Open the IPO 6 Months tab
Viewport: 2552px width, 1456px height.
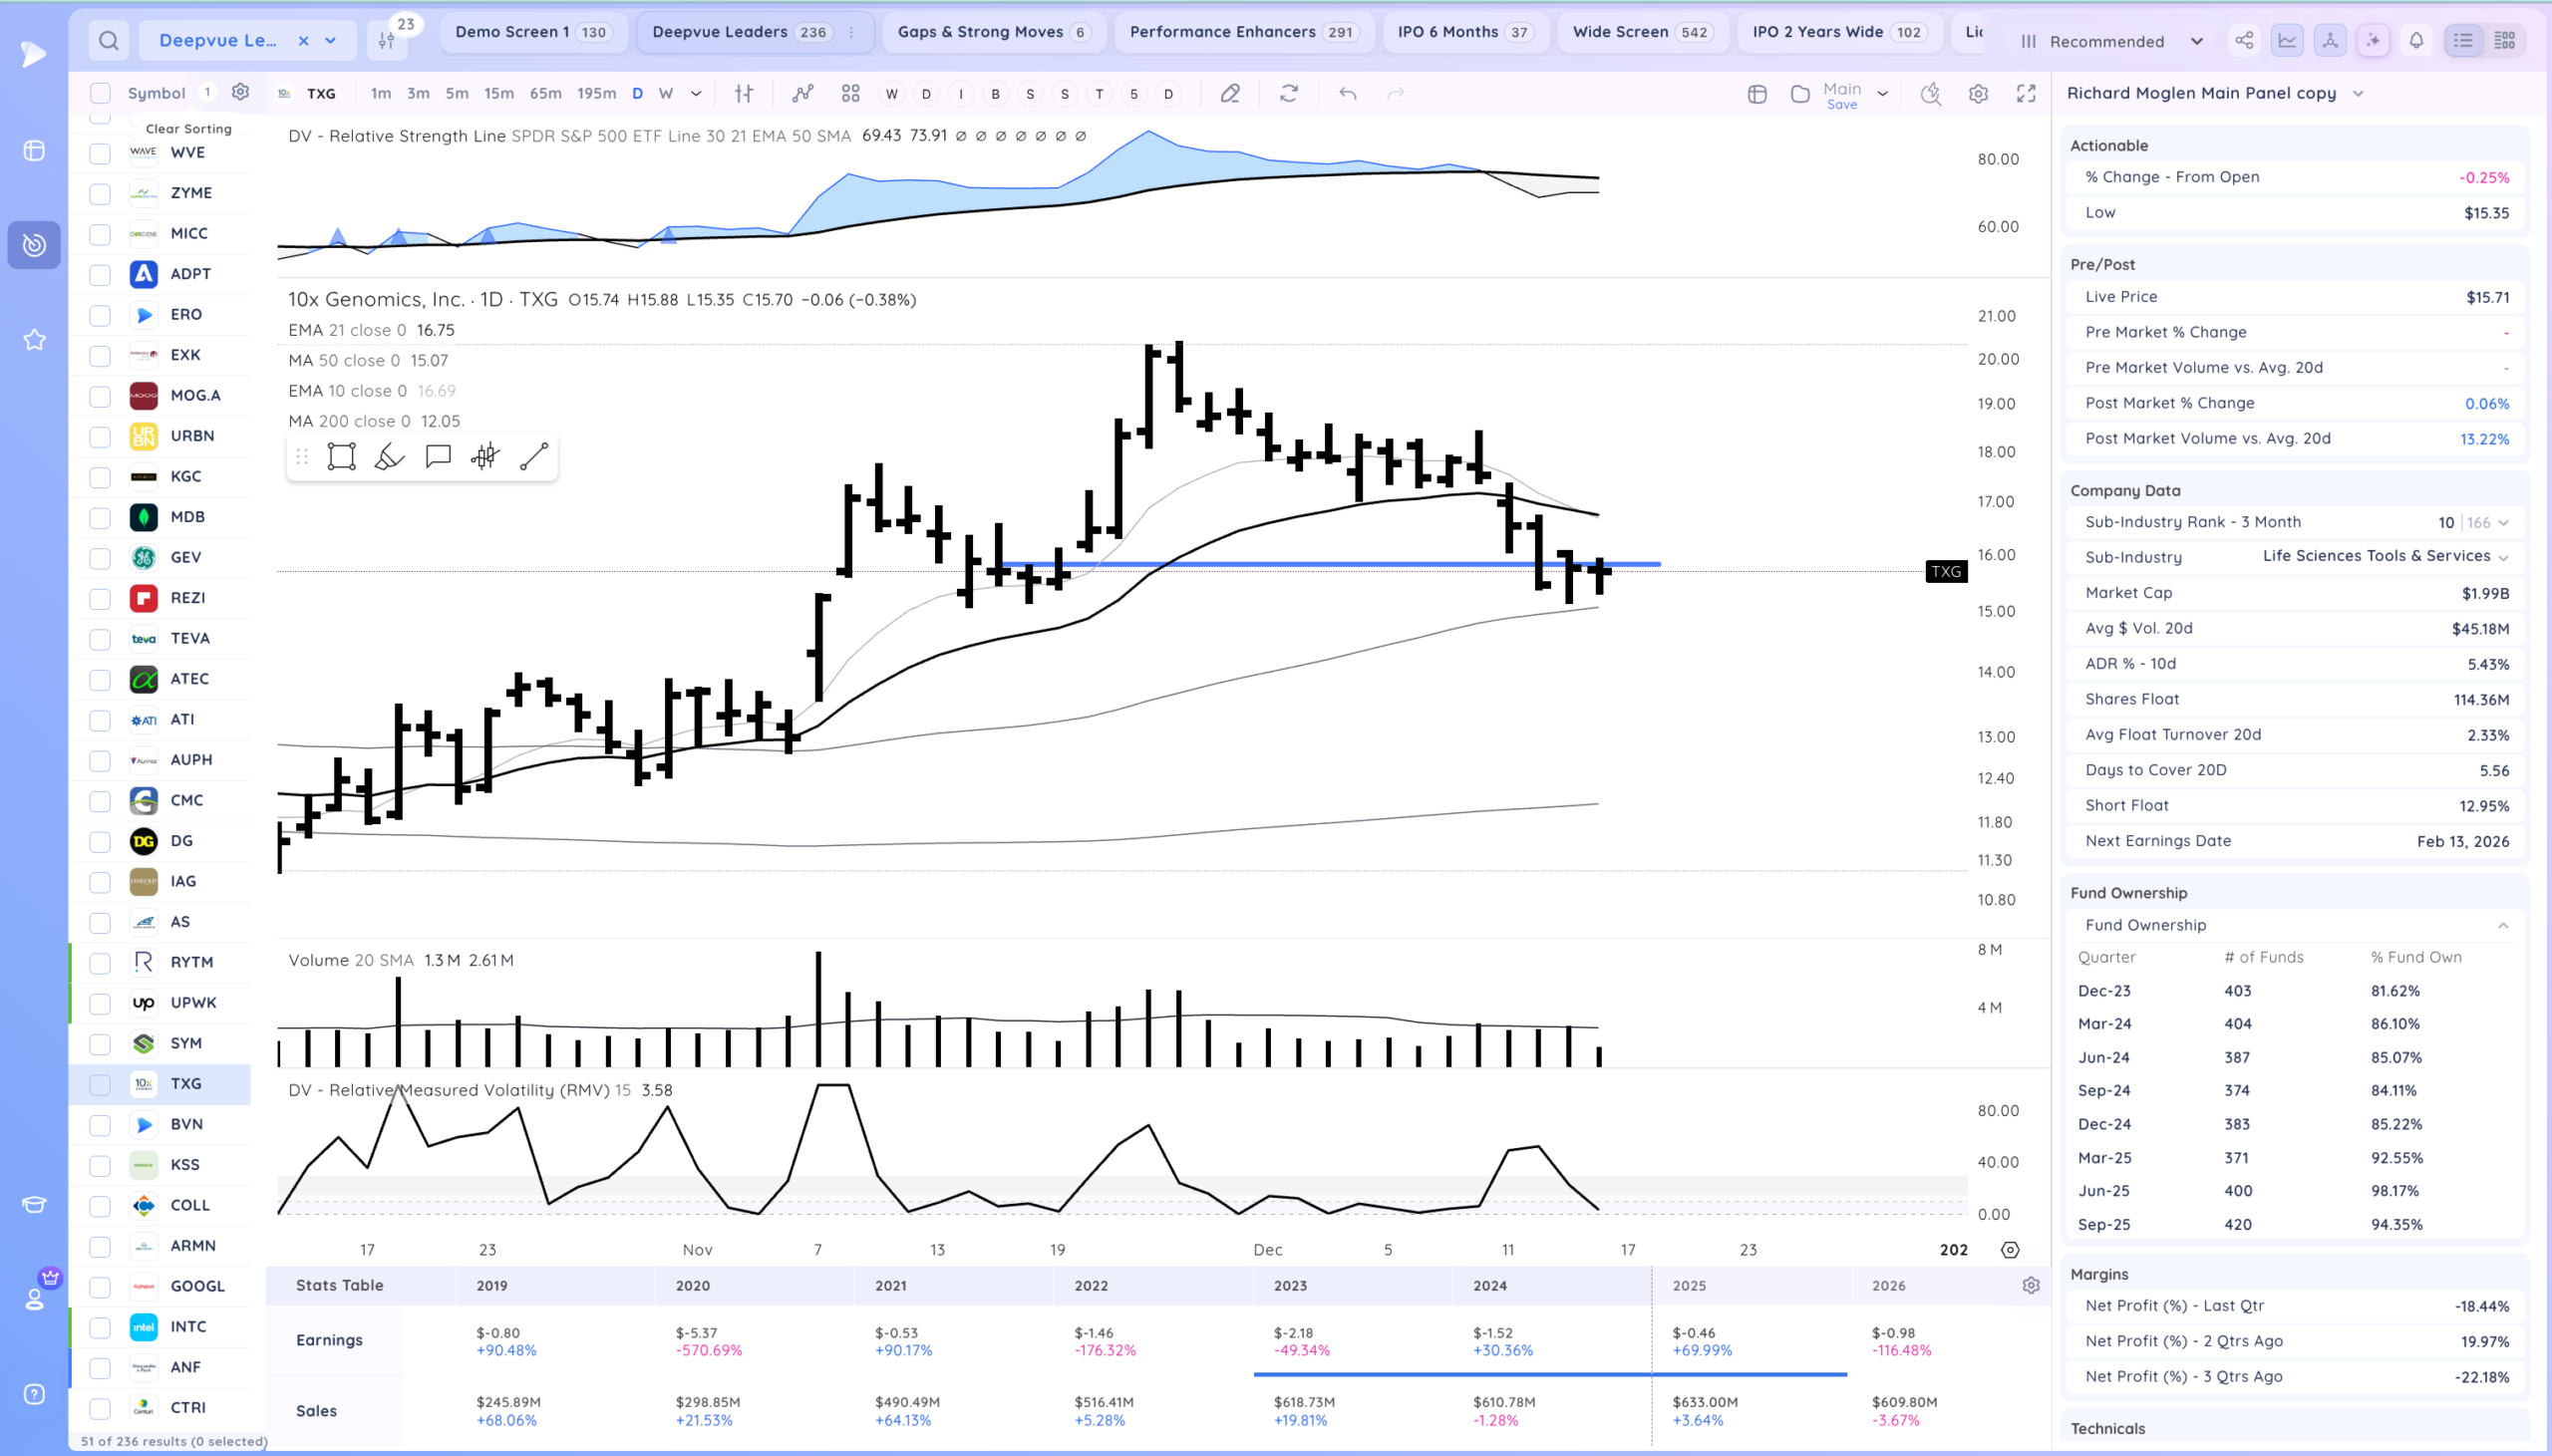(x=1464, y=32)
